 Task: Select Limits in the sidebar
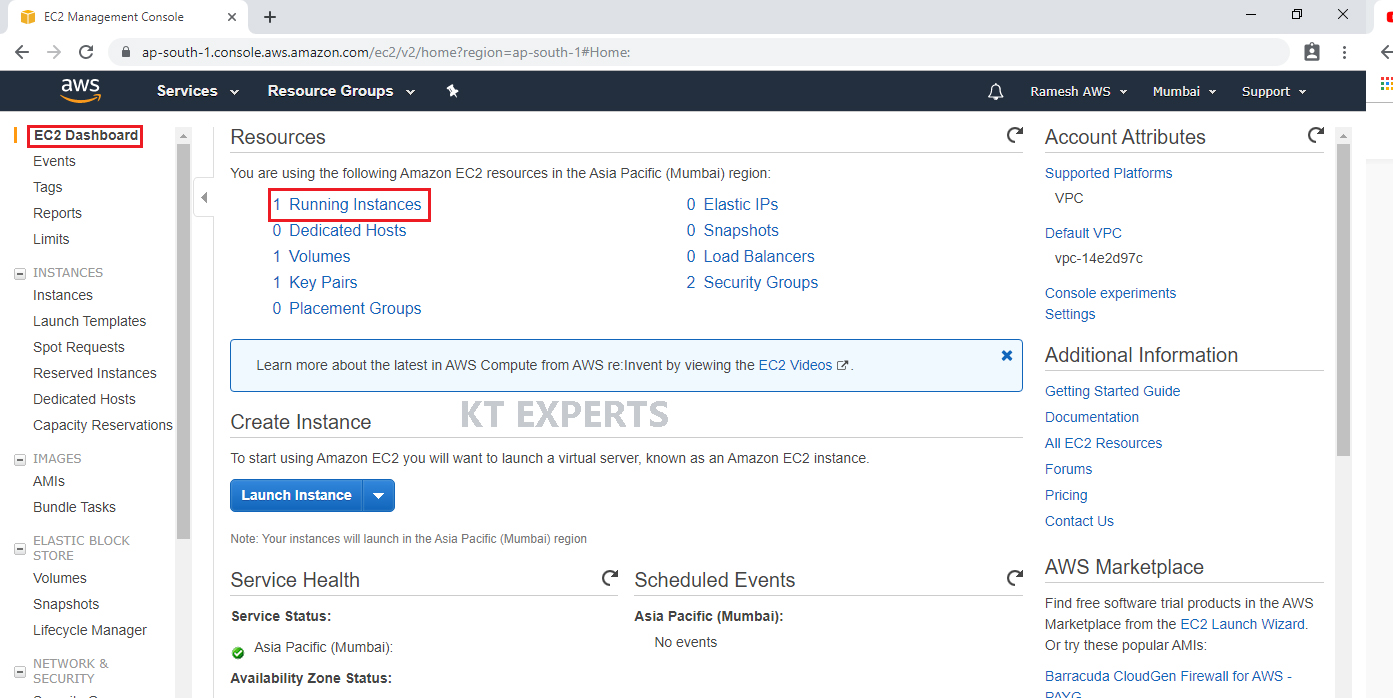click(x=51, y=239)
